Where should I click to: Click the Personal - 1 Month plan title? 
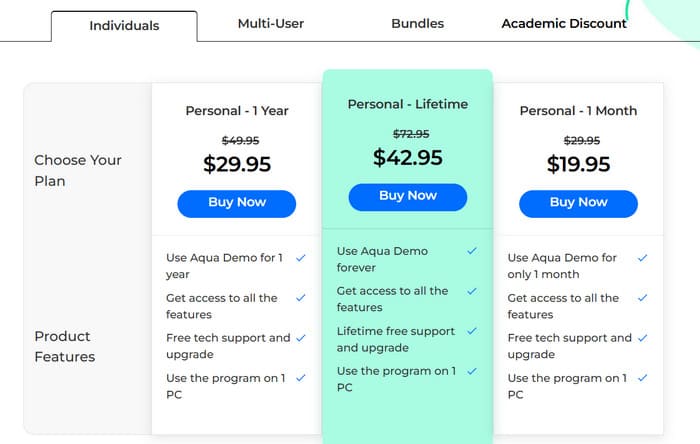578,111
